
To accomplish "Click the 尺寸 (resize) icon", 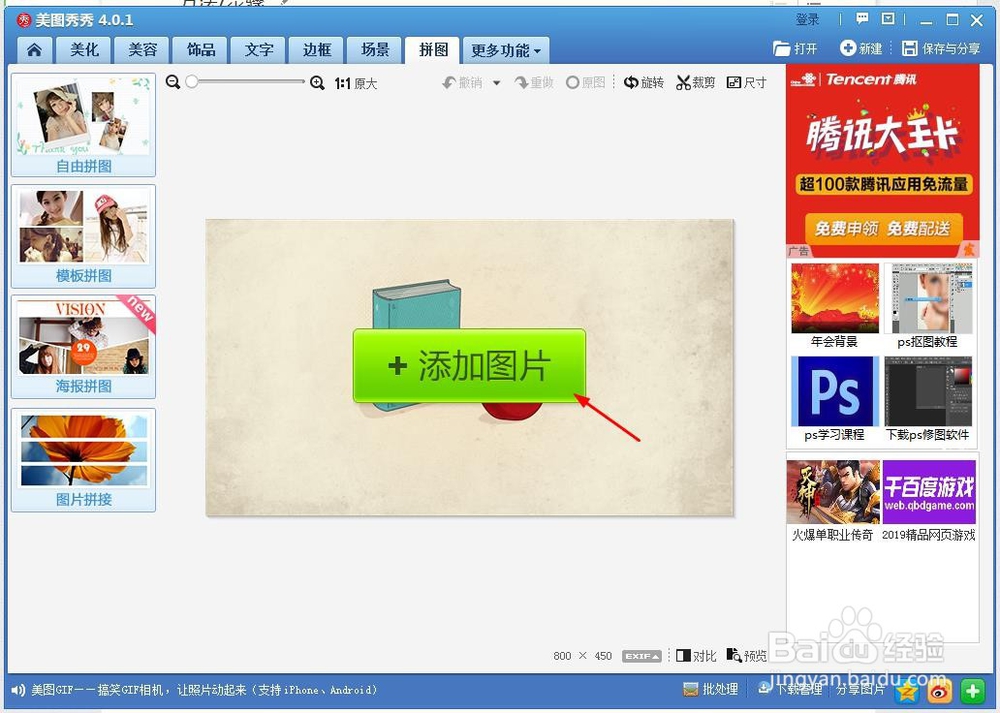I will [746, 83].
